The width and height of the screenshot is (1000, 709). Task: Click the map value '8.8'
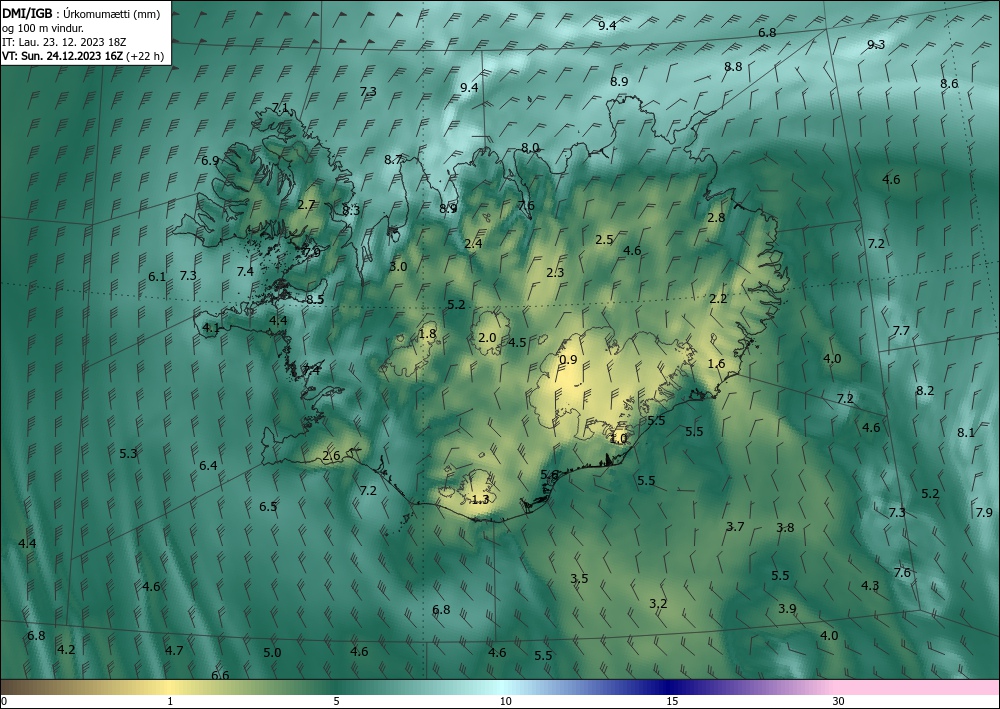click(733, 66)
